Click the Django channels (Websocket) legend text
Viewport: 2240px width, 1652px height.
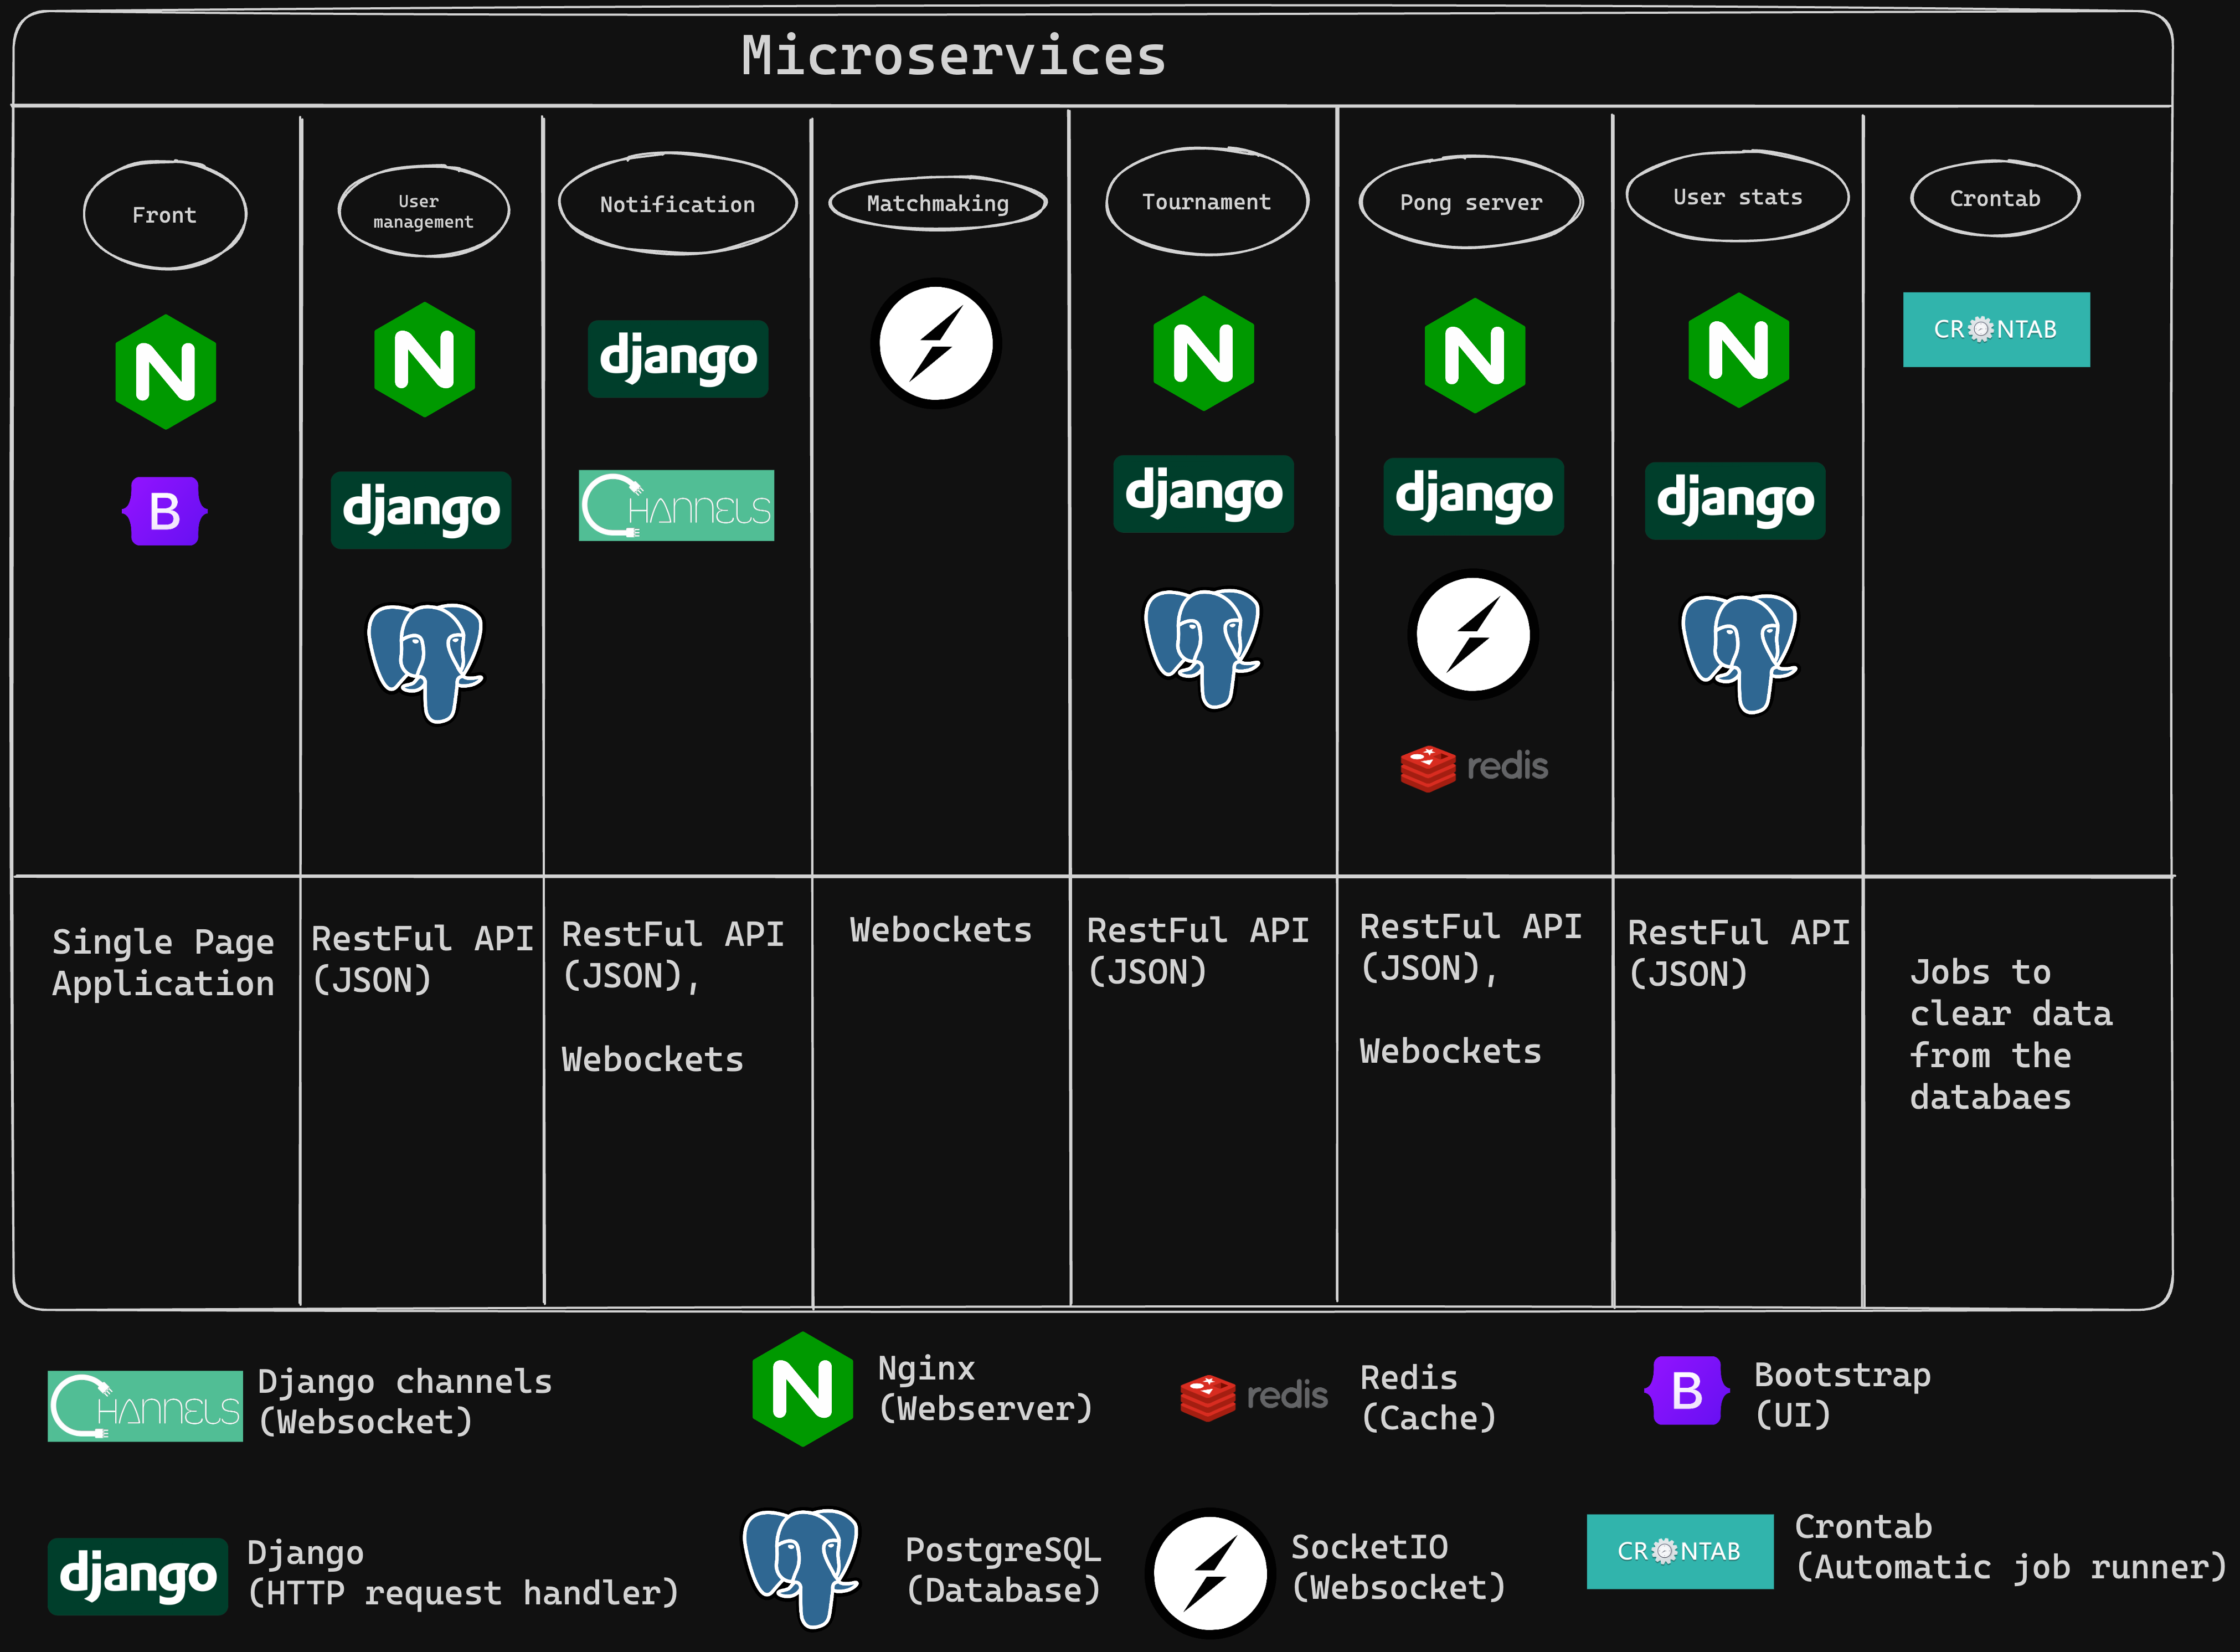click(x=404, y=1401)
